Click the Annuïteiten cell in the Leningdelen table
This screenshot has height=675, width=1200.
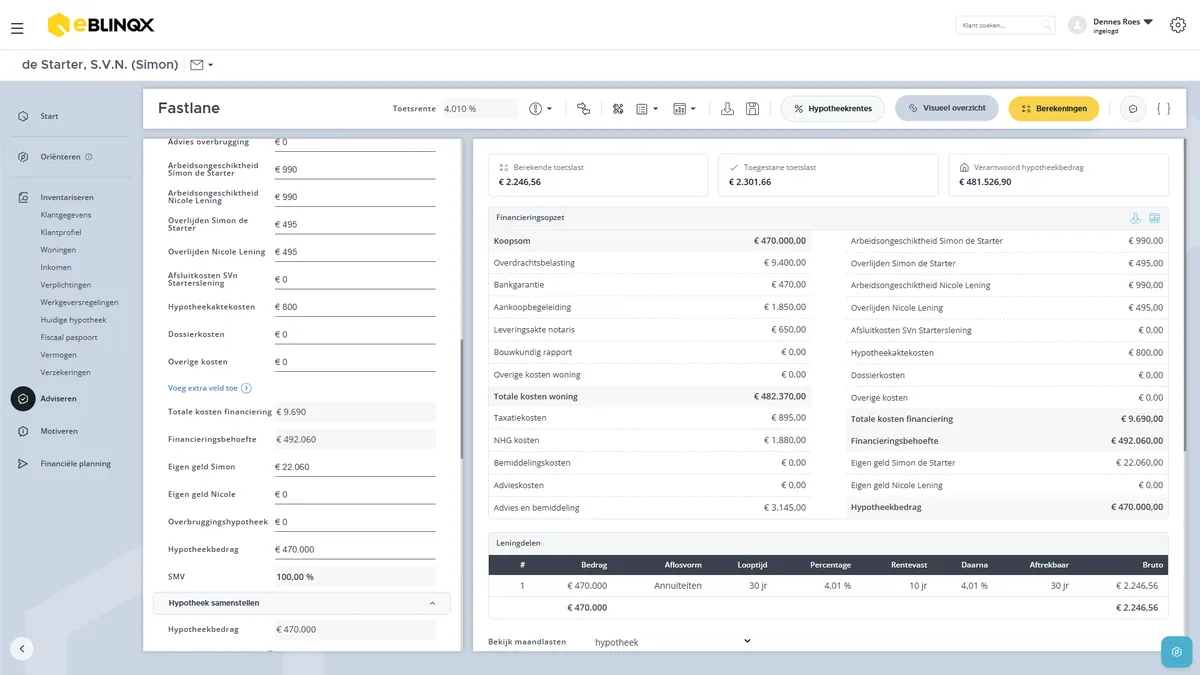[678, 586]
